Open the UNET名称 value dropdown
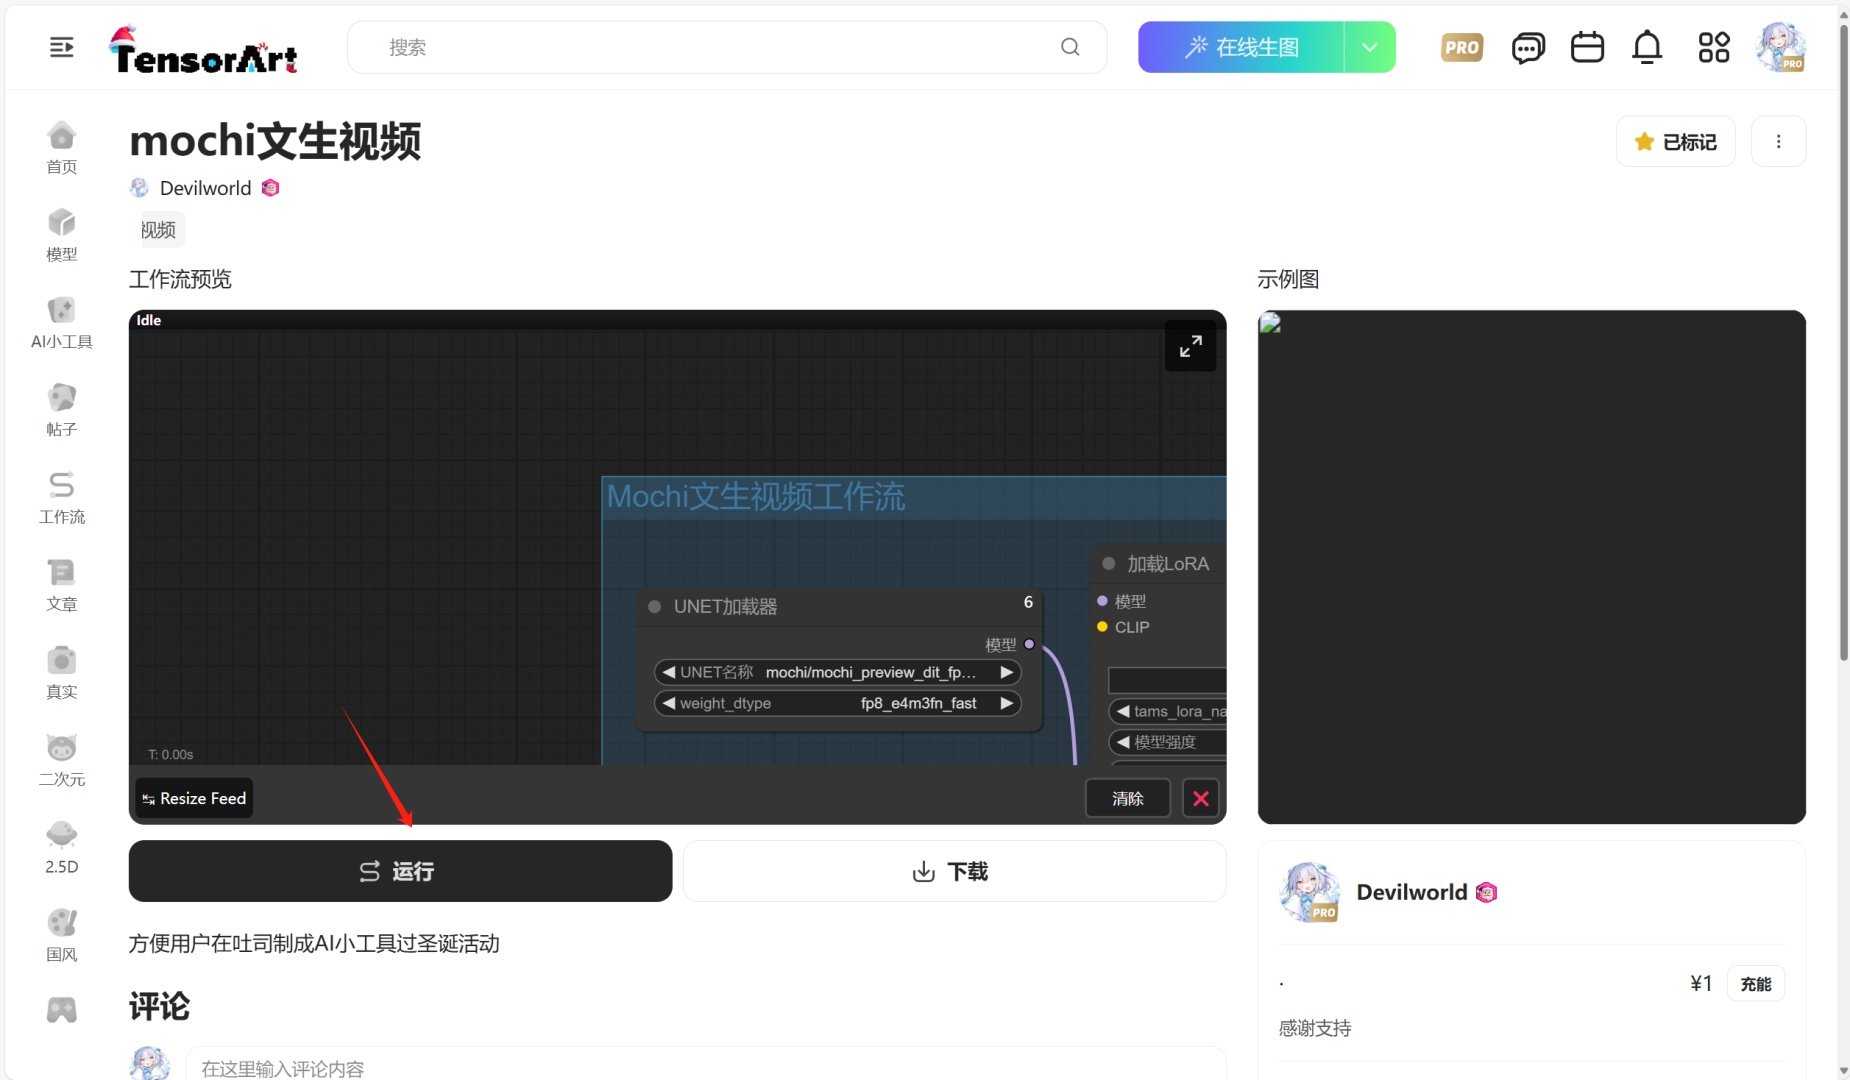1850x1080 pixels. [x=870, y=672]
